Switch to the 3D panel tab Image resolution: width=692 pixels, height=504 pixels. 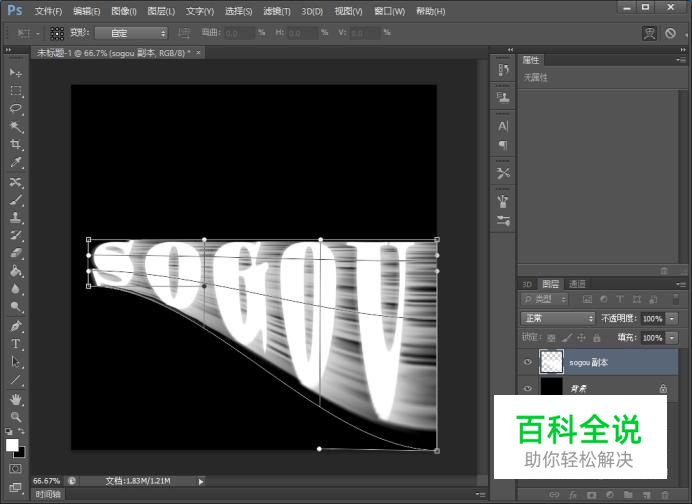(x=527, y=284)
